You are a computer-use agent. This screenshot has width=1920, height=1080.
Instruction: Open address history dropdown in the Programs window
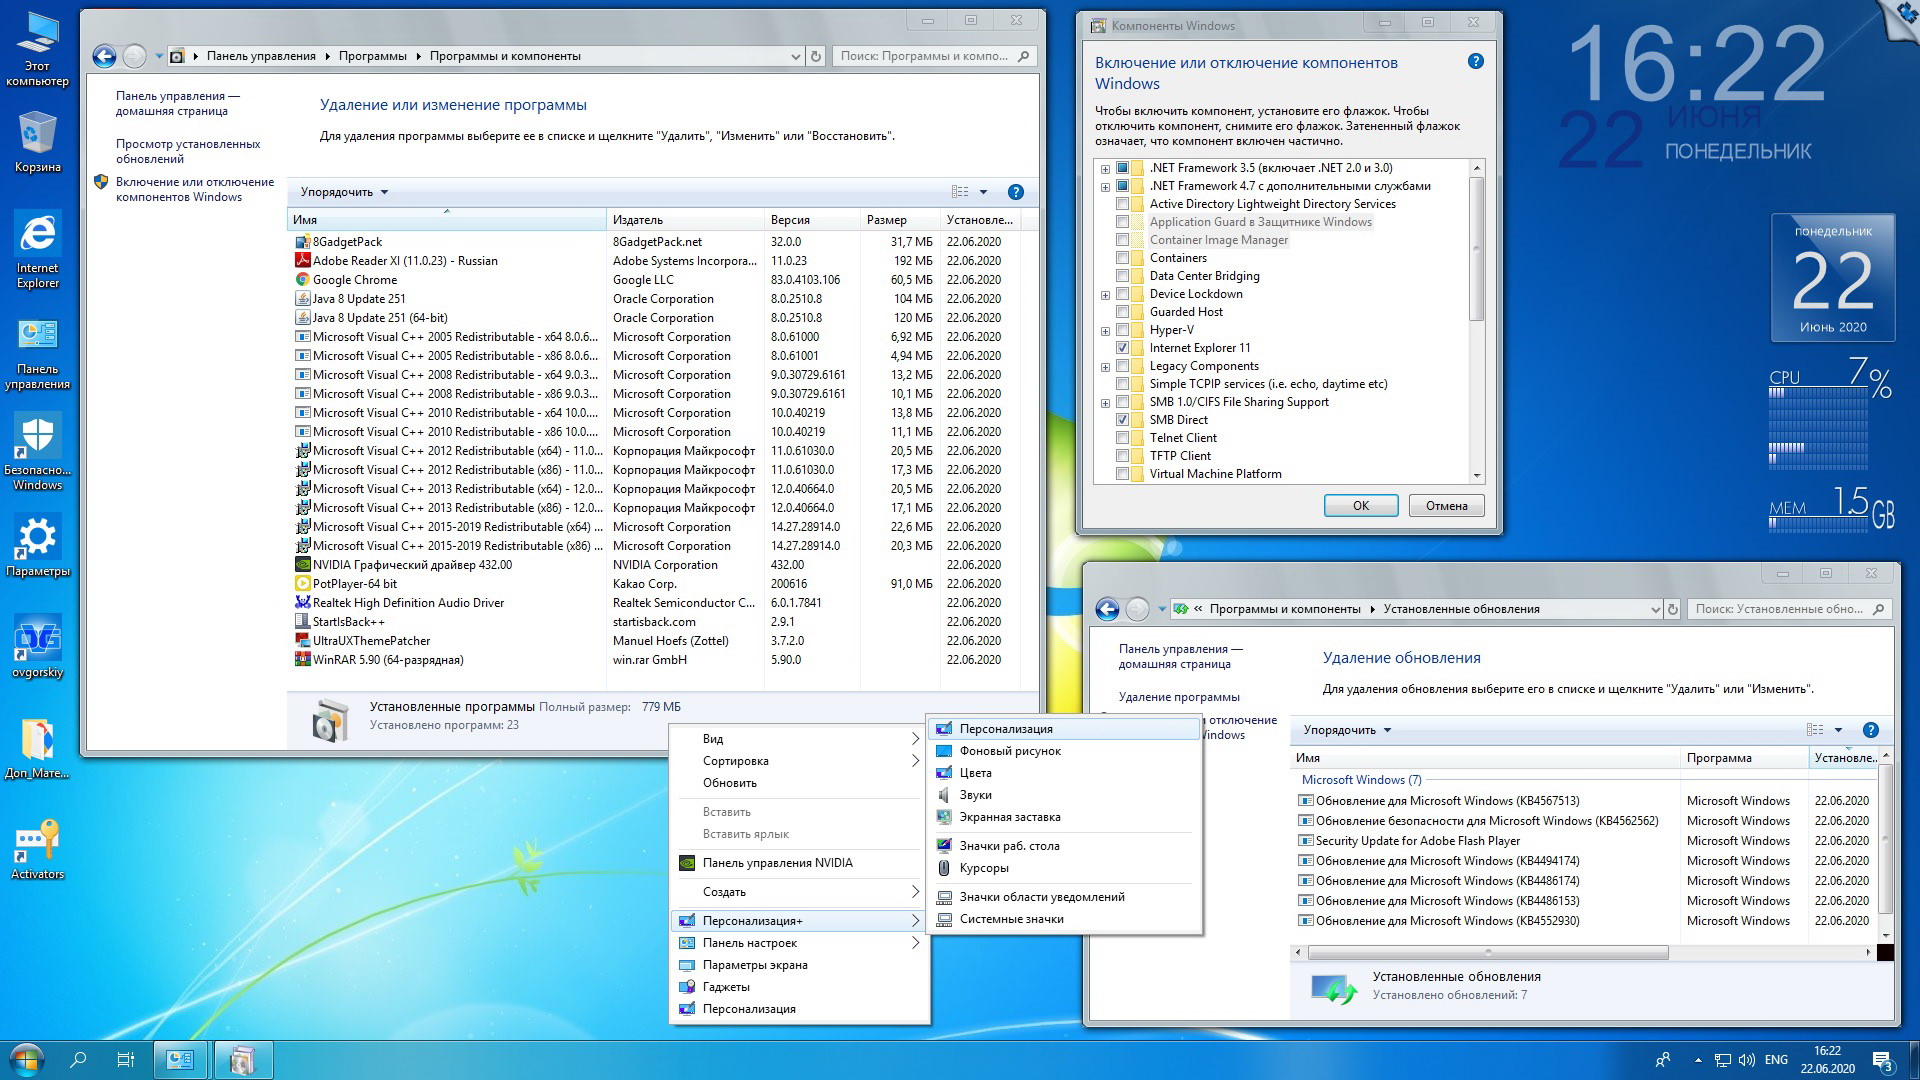[x=795, y=56]
